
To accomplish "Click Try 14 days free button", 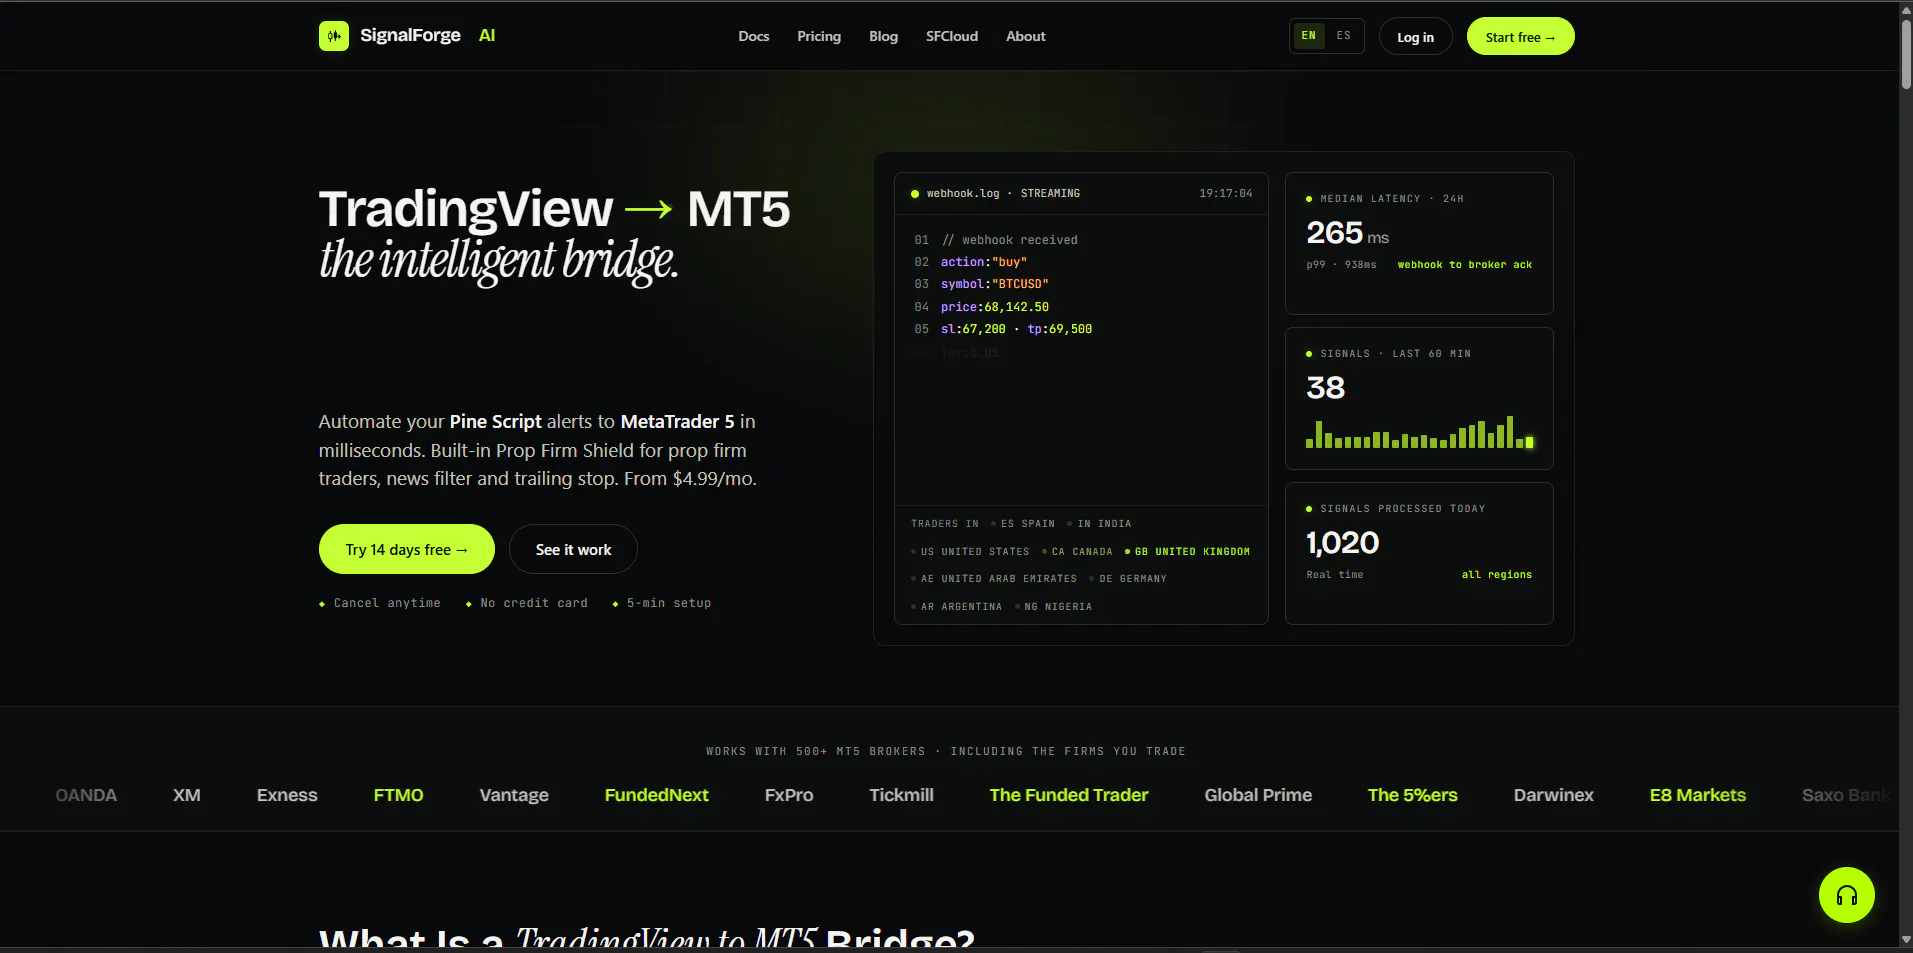I will [406, 549].
